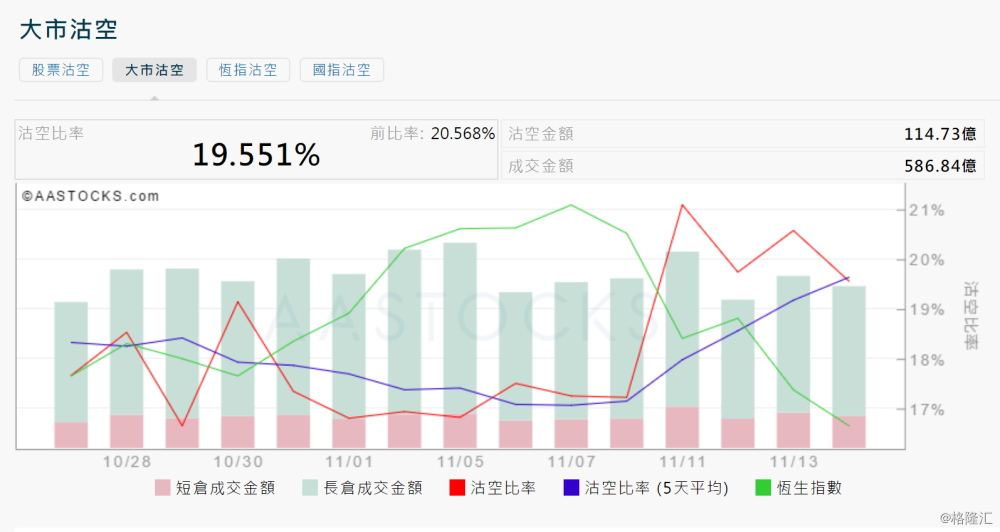Click the red line peak at 11/11
This screenshot has width=1000, height=532.
682,205
